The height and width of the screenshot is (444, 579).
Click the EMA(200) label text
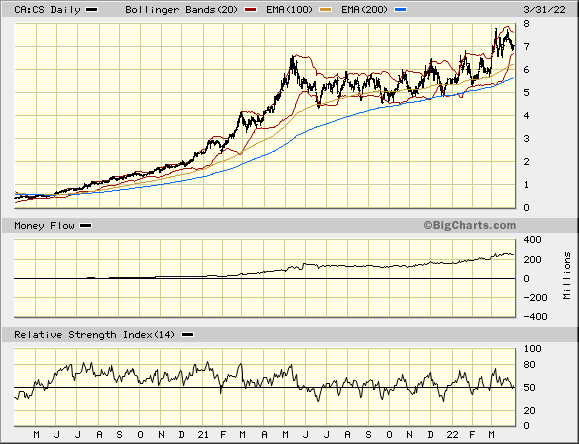(364, 10)
